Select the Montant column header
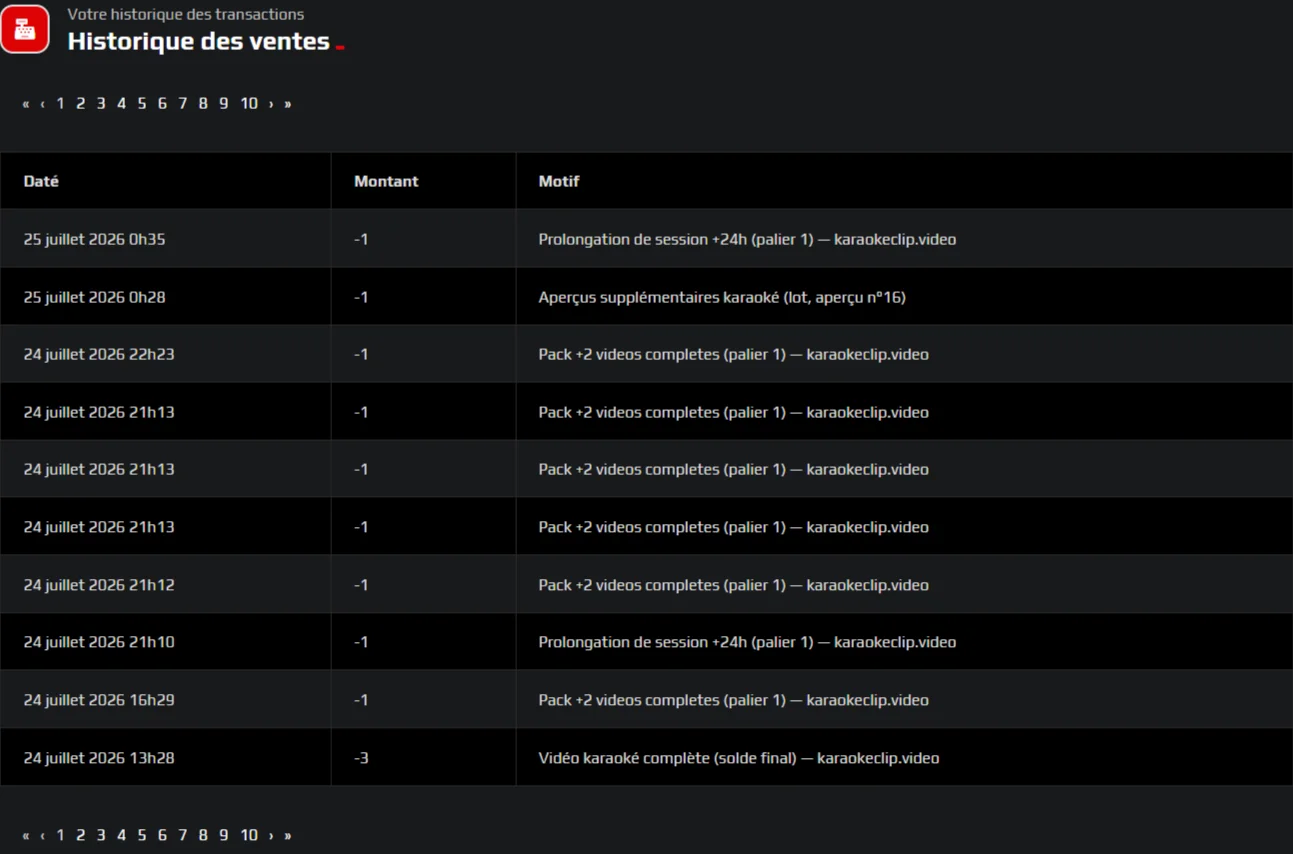Image resolution: width=1293 pixels, height=854 pixels. pos(386,181)
